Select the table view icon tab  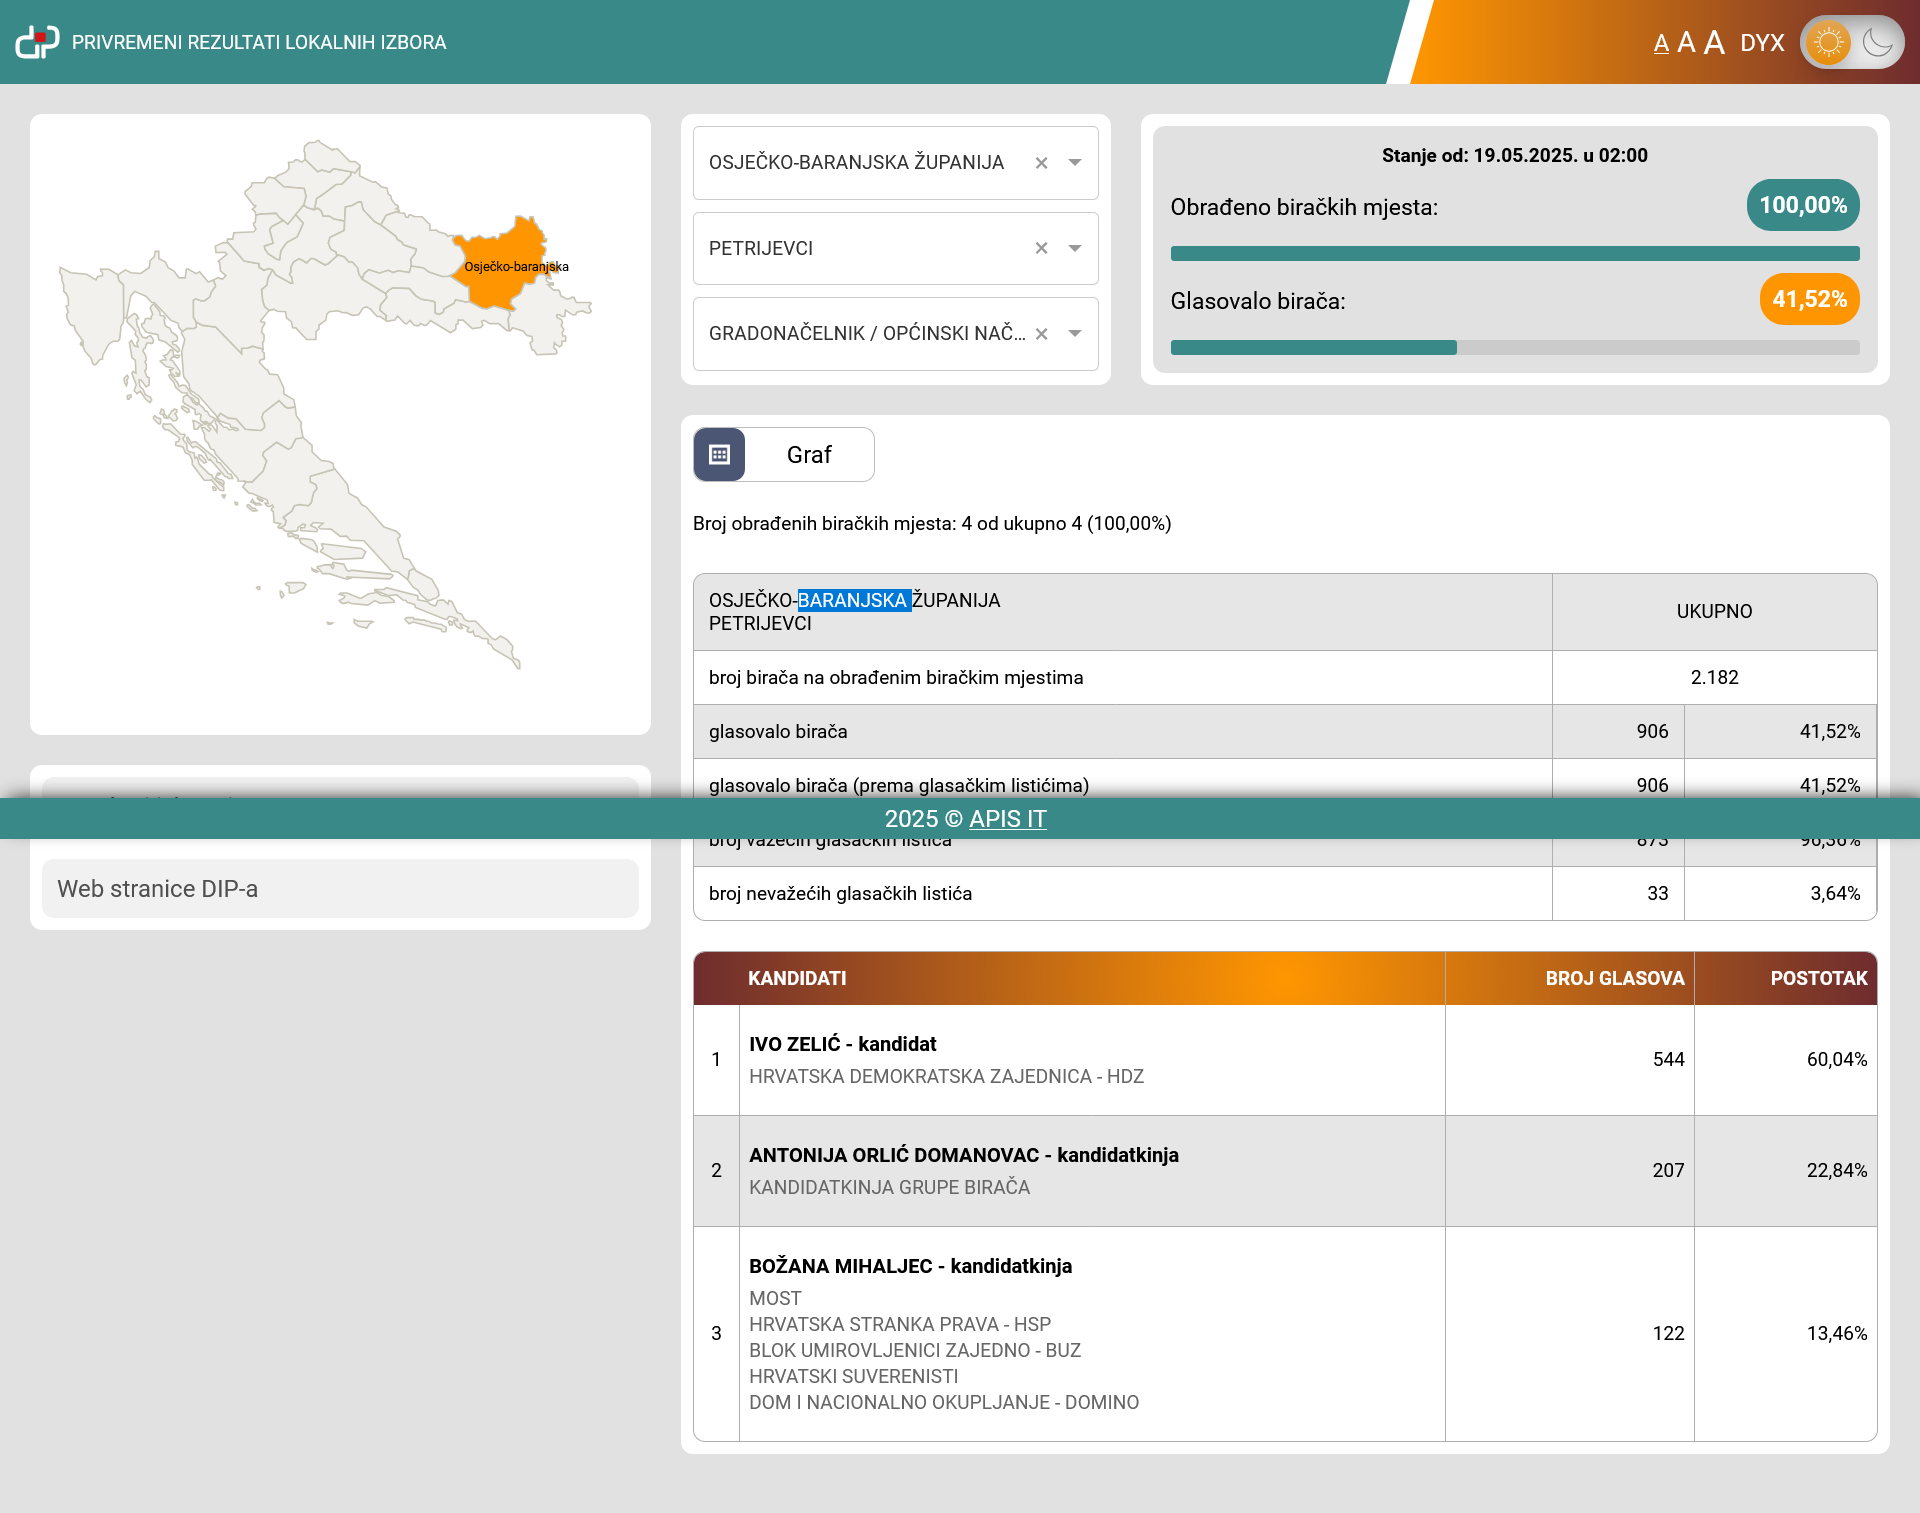pos(719,455)
